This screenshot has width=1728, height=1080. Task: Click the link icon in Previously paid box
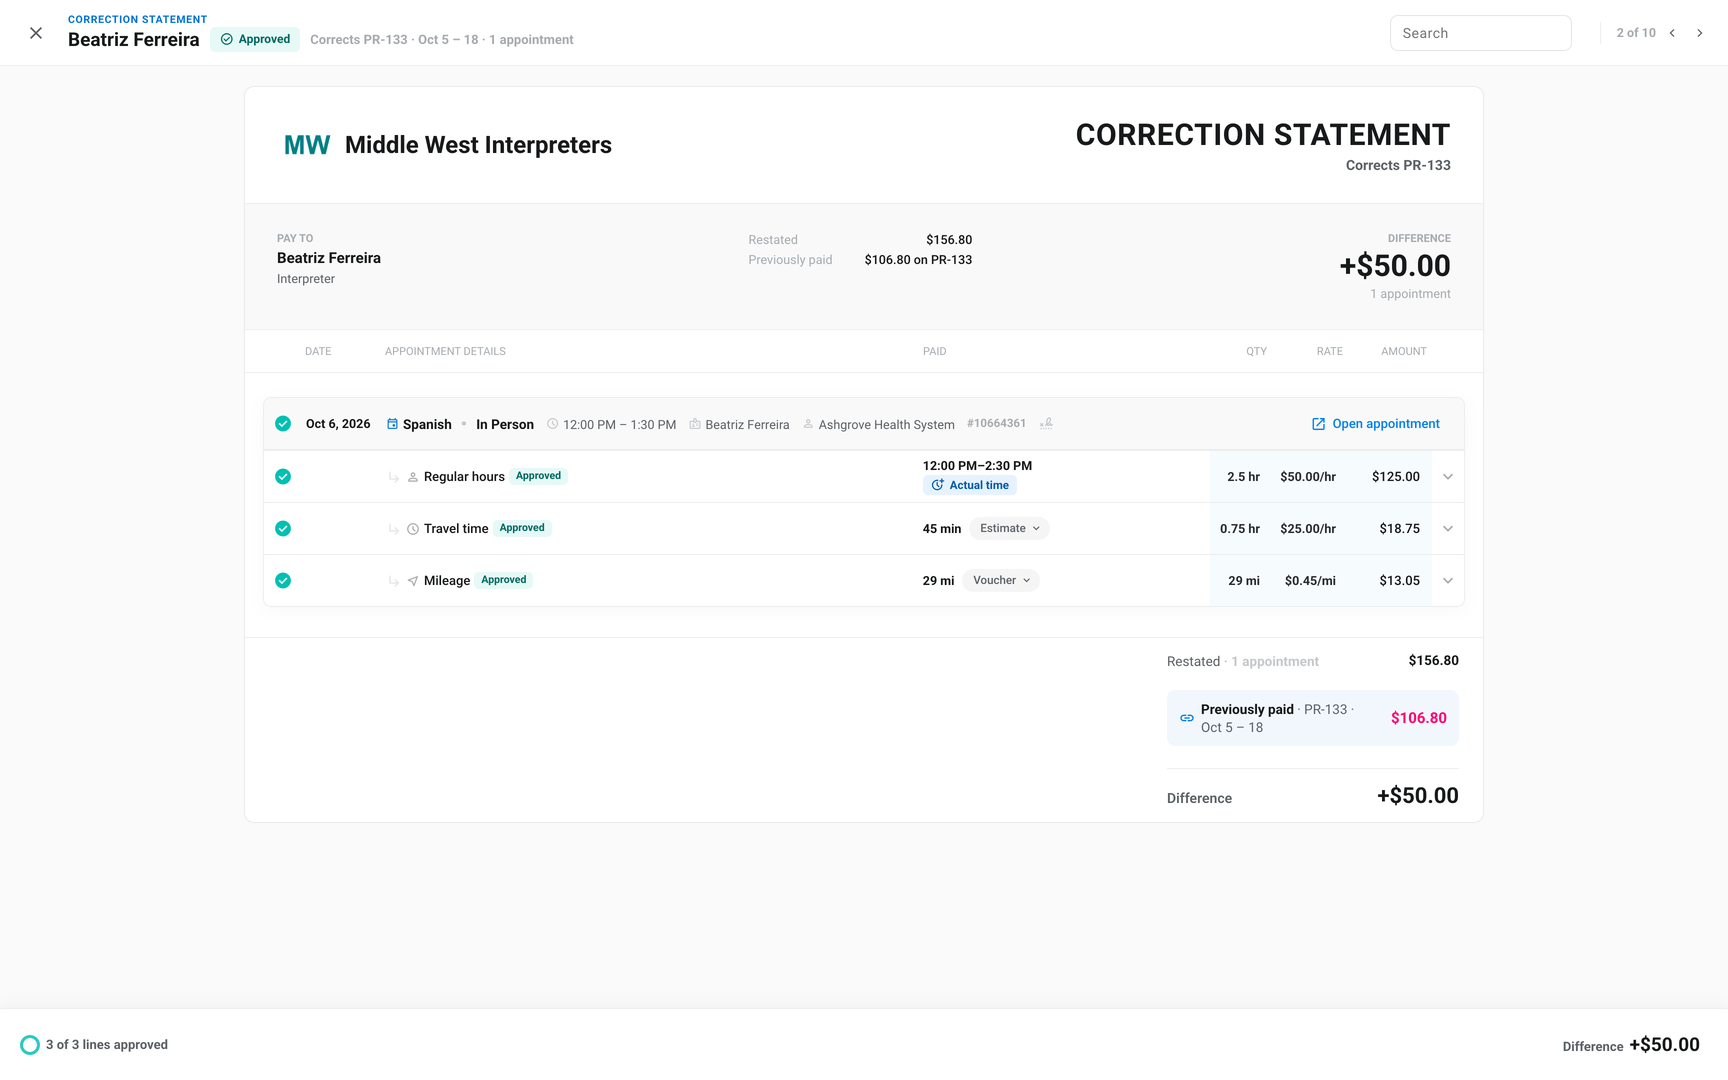click(1186, 718)
